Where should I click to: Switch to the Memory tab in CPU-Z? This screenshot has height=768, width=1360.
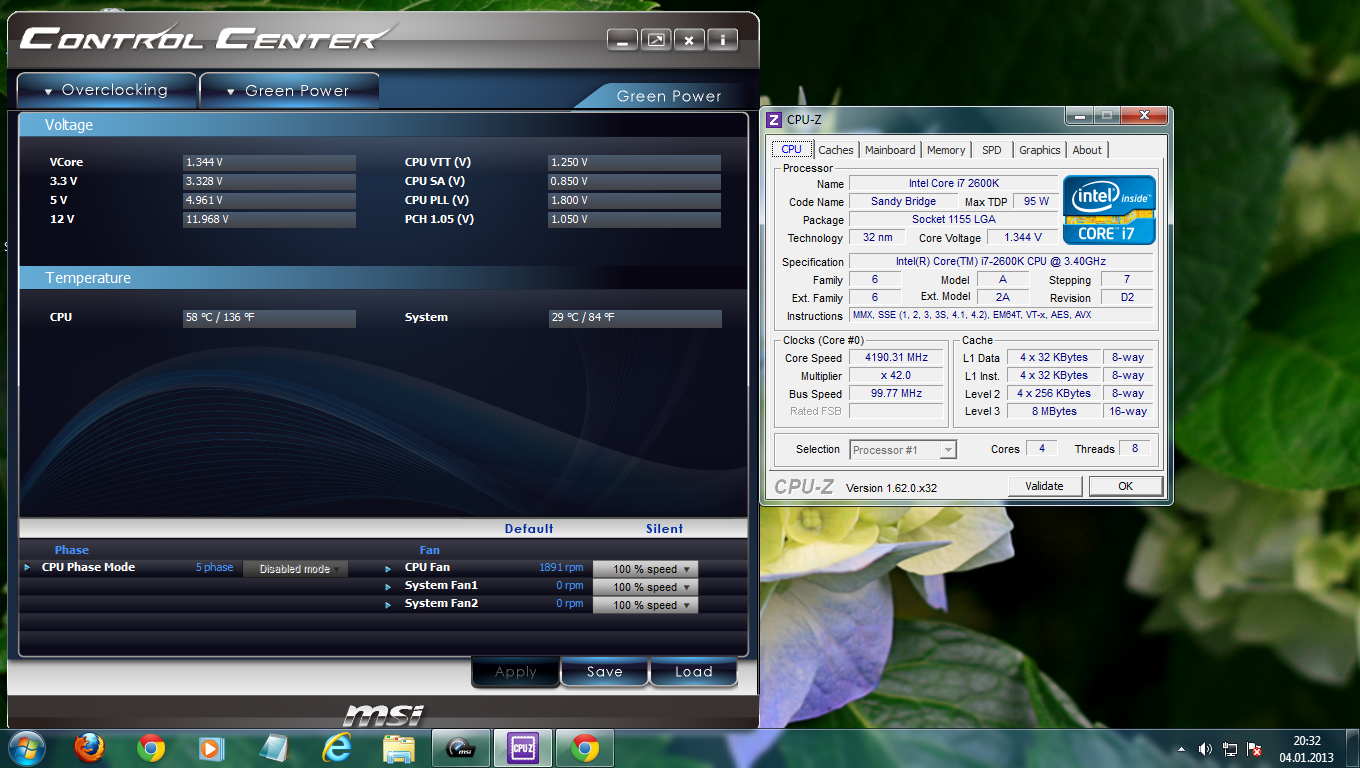coord(946,150)
